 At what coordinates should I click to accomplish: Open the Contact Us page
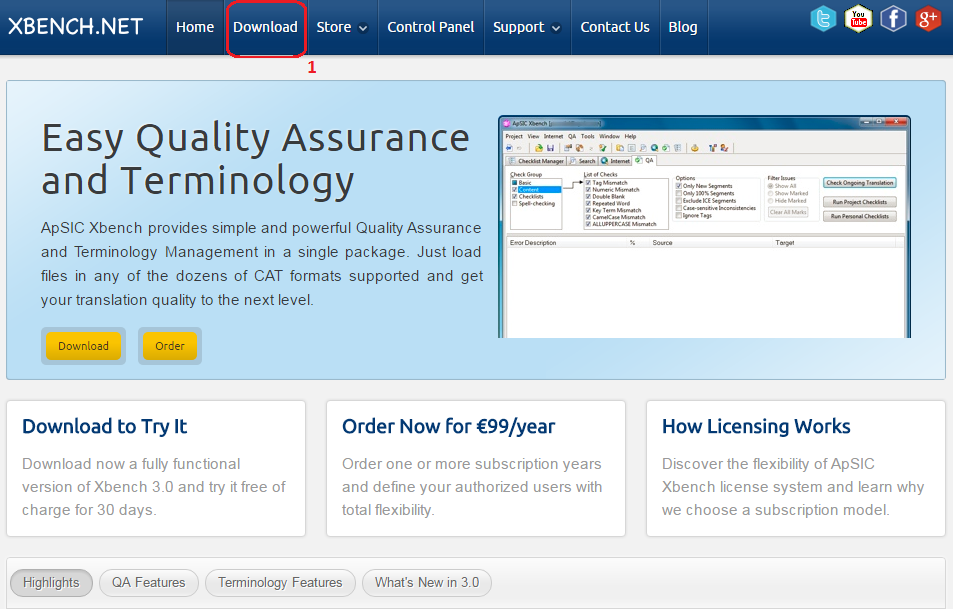tap(614, 27)
